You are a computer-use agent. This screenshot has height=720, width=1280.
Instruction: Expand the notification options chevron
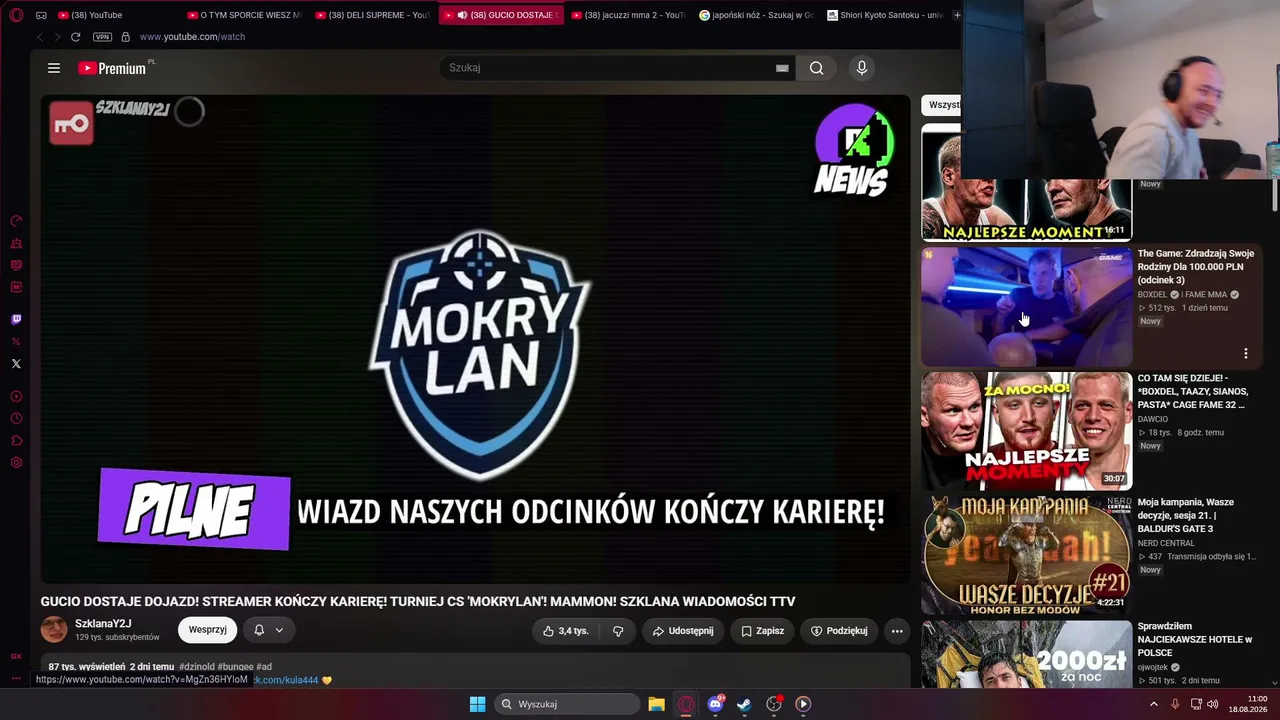point(279,630)
